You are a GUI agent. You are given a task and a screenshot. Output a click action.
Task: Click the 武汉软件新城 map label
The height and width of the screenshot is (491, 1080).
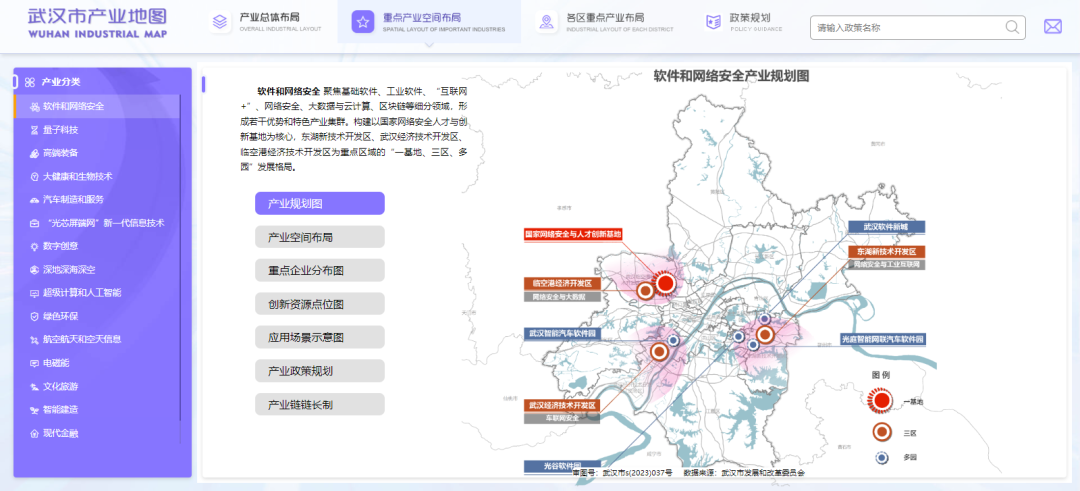coord(886,227)
